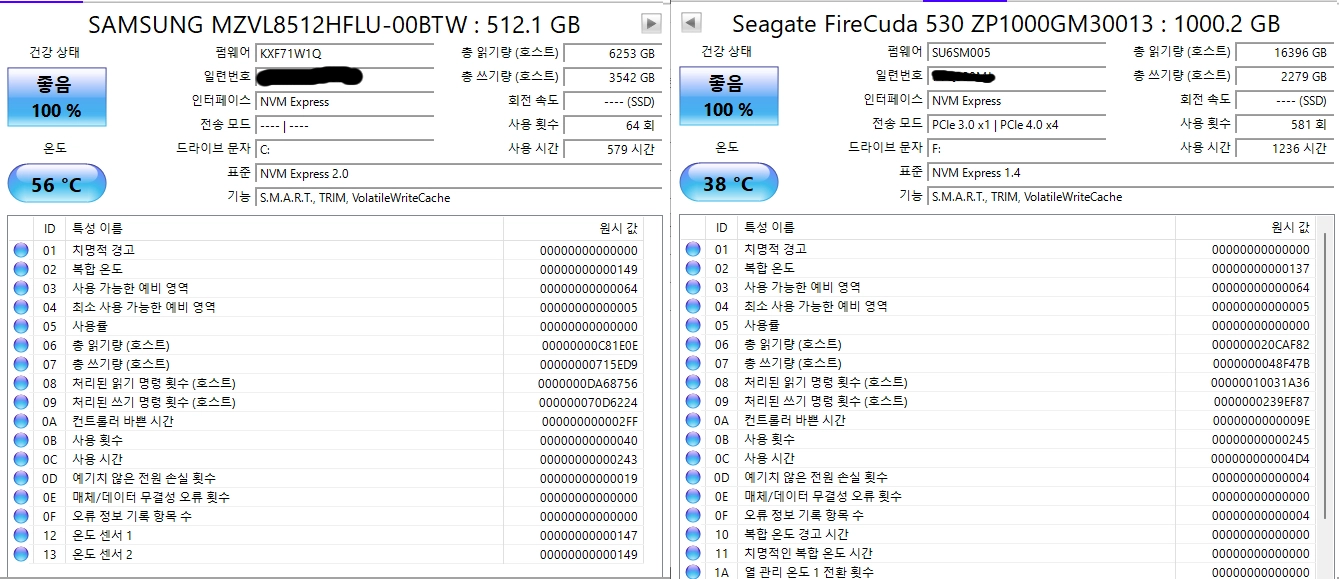Screen dimensions: 1339x579
Task: Select Seagate raw value 0000000048F47B
Action: tap(1261, 363)
